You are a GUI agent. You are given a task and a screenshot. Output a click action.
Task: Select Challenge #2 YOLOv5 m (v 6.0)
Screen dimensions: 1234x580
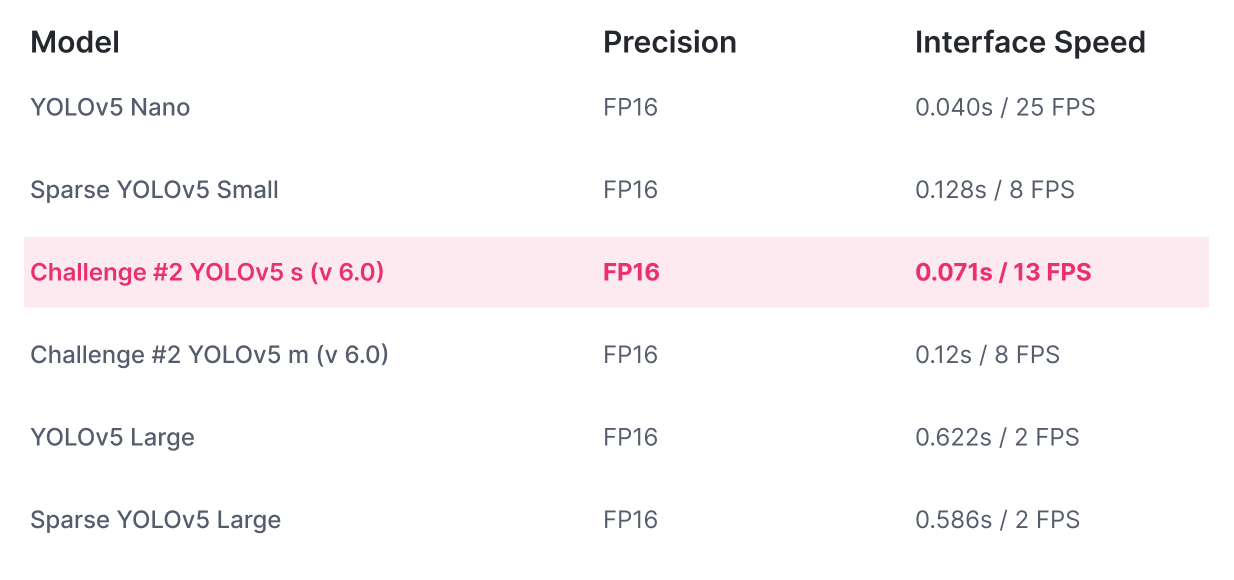209,355
